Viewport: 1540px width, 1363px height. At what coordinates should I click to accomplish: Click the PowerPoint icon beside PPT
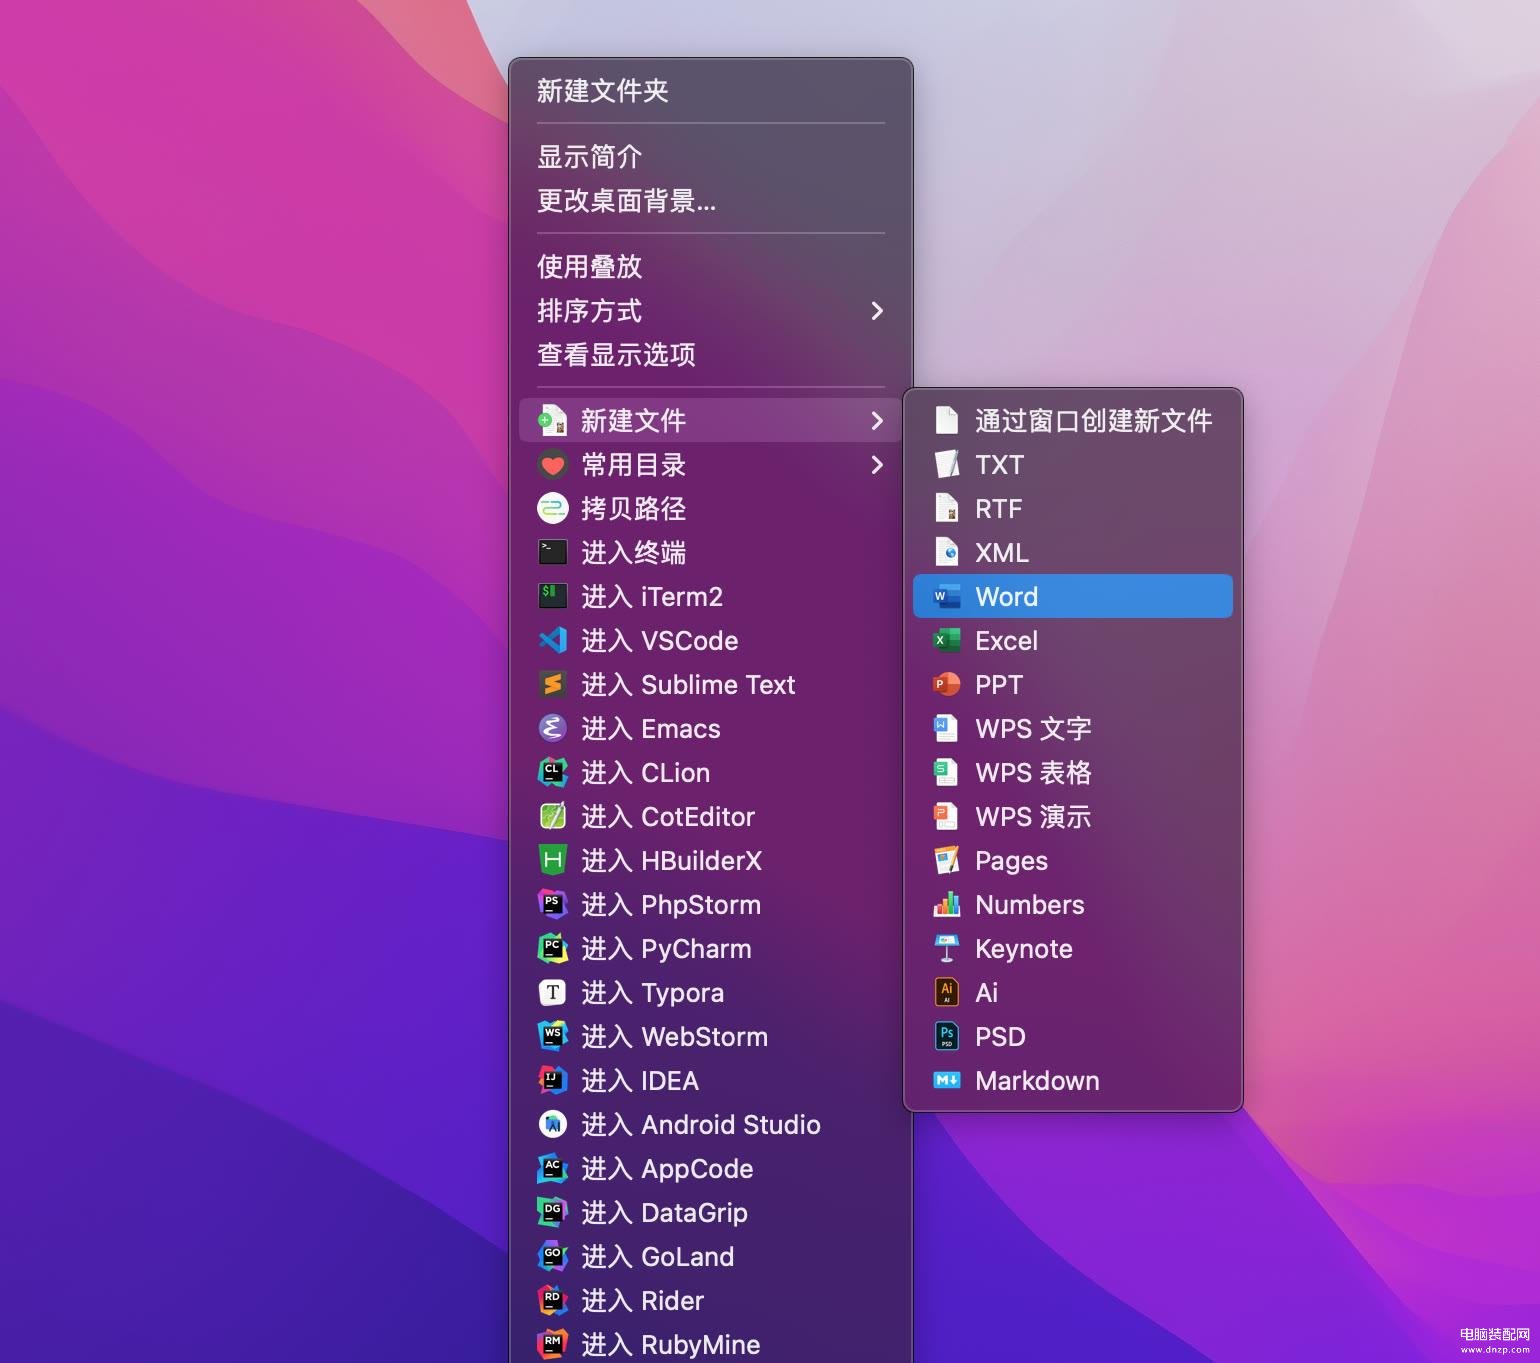click(946, 684)
